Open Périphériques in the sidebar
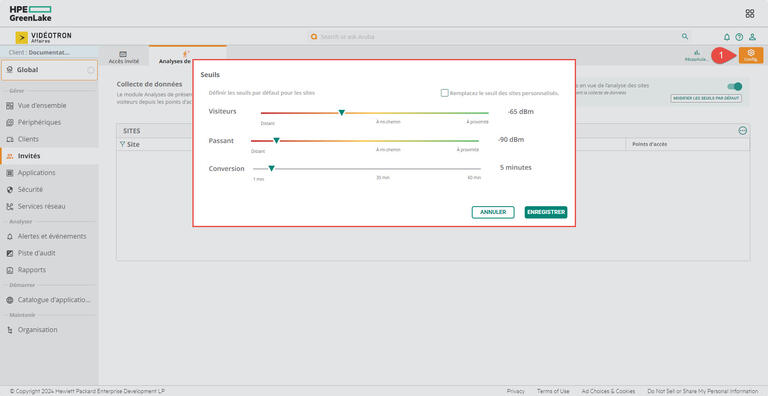 pos(39,122)
